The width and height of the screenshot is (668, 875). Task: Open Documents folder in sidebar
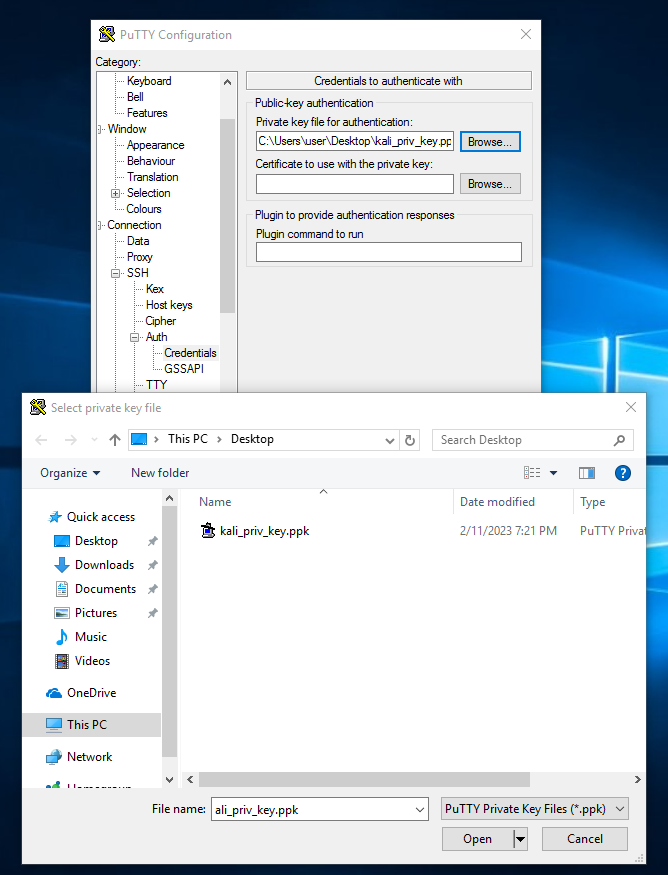(x=105, y=589)
